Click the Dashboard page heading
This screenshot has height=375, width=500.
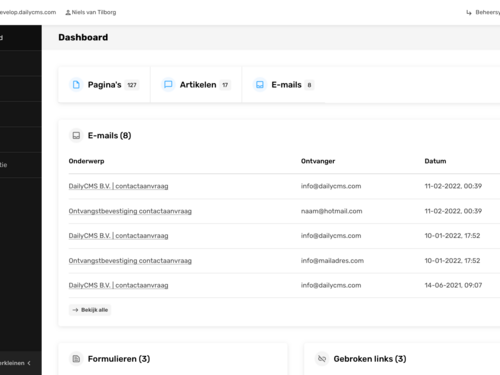pyautogui.click(x=83, y=37)
